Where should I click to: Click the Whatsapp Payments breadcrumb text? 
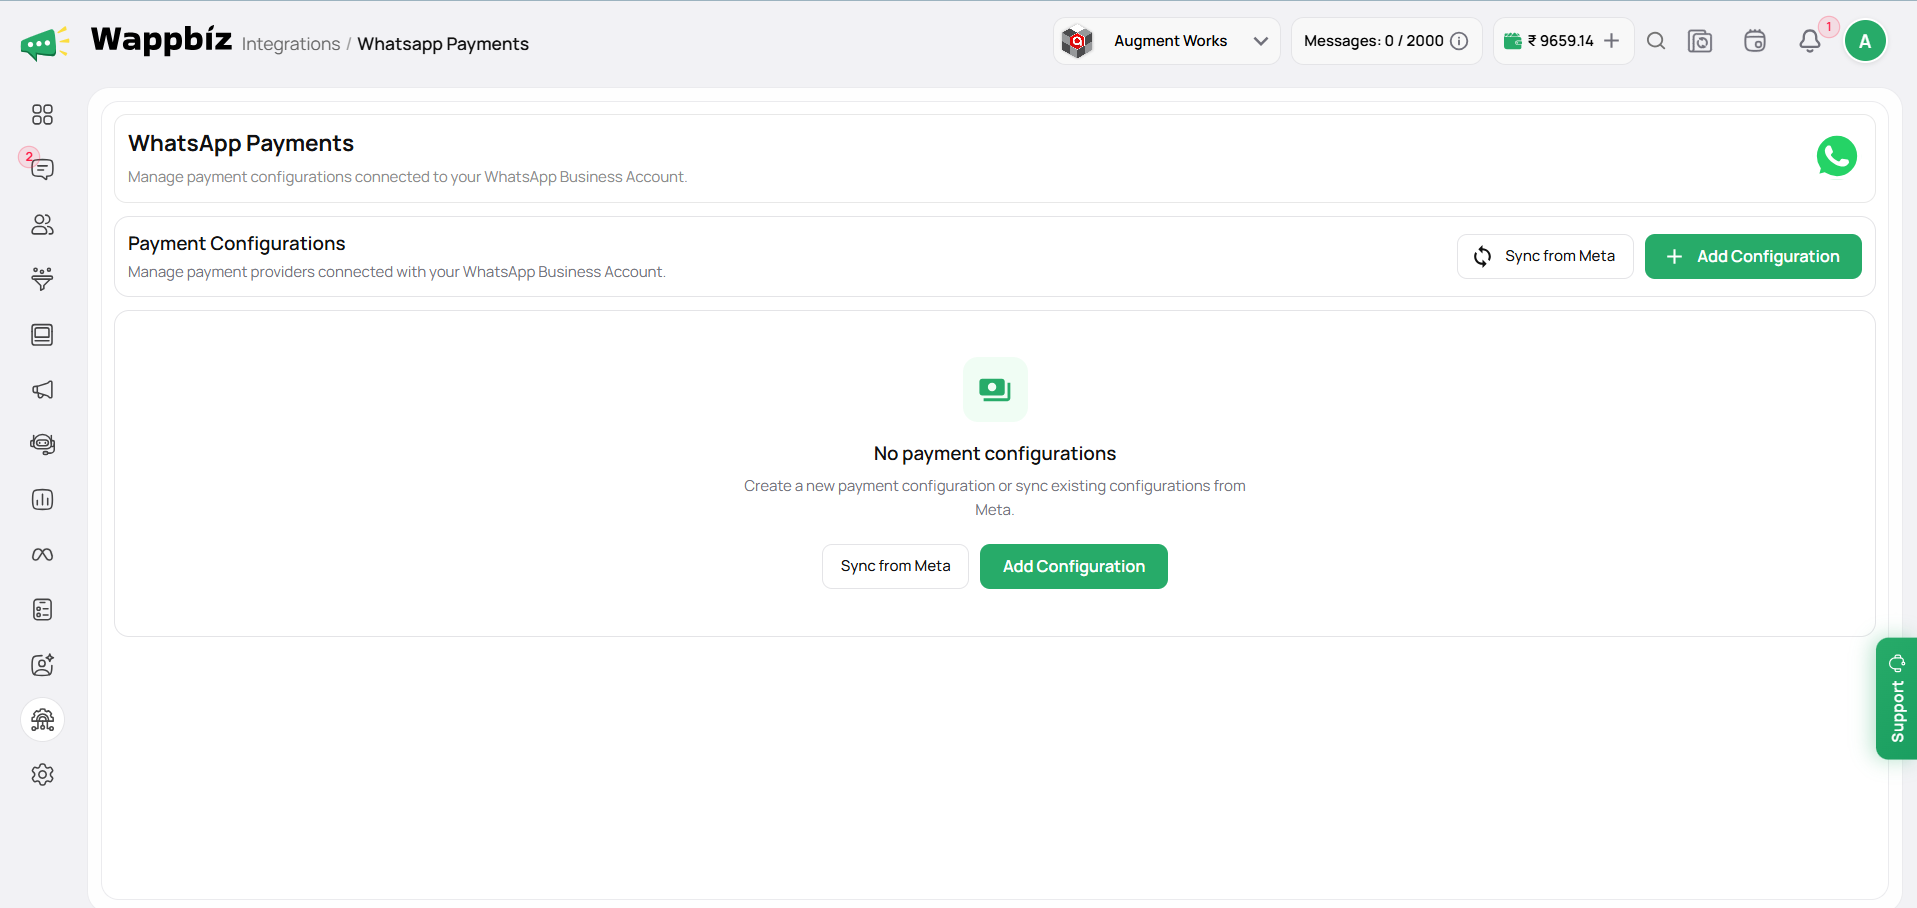[x=443, y=44]
